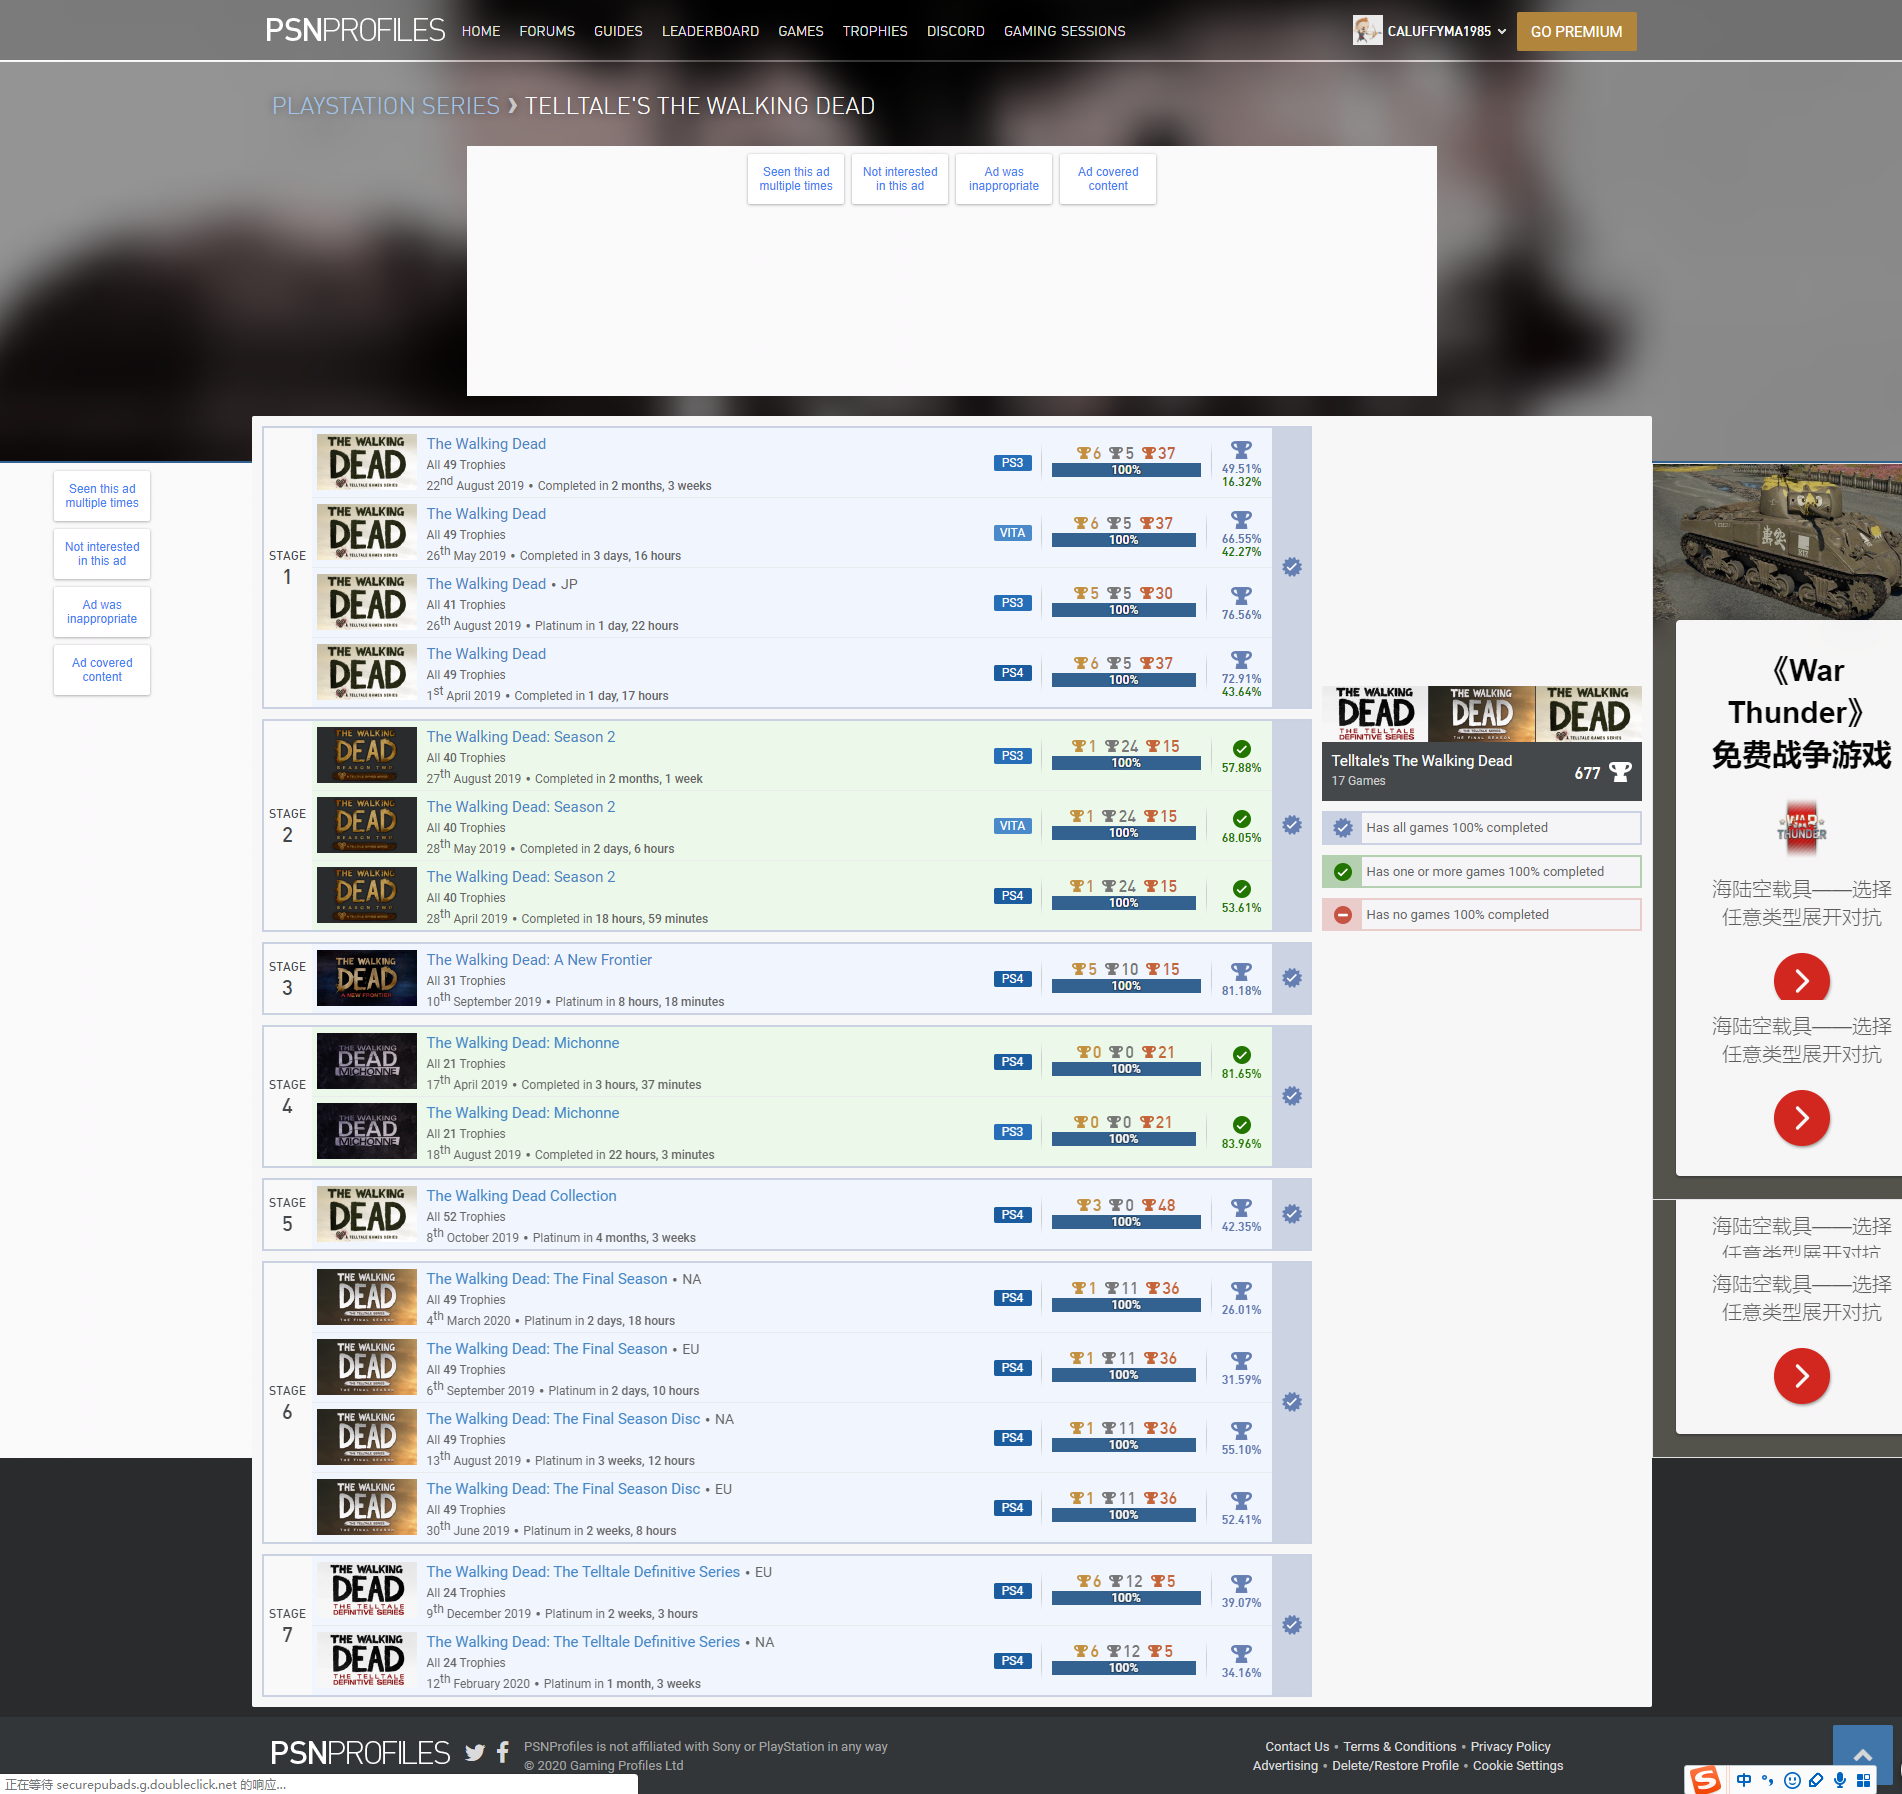This screenshot has width=1902, height=1794.
Task: Click the Stage 1 completion badge icon
Action: click(1292, 567)
